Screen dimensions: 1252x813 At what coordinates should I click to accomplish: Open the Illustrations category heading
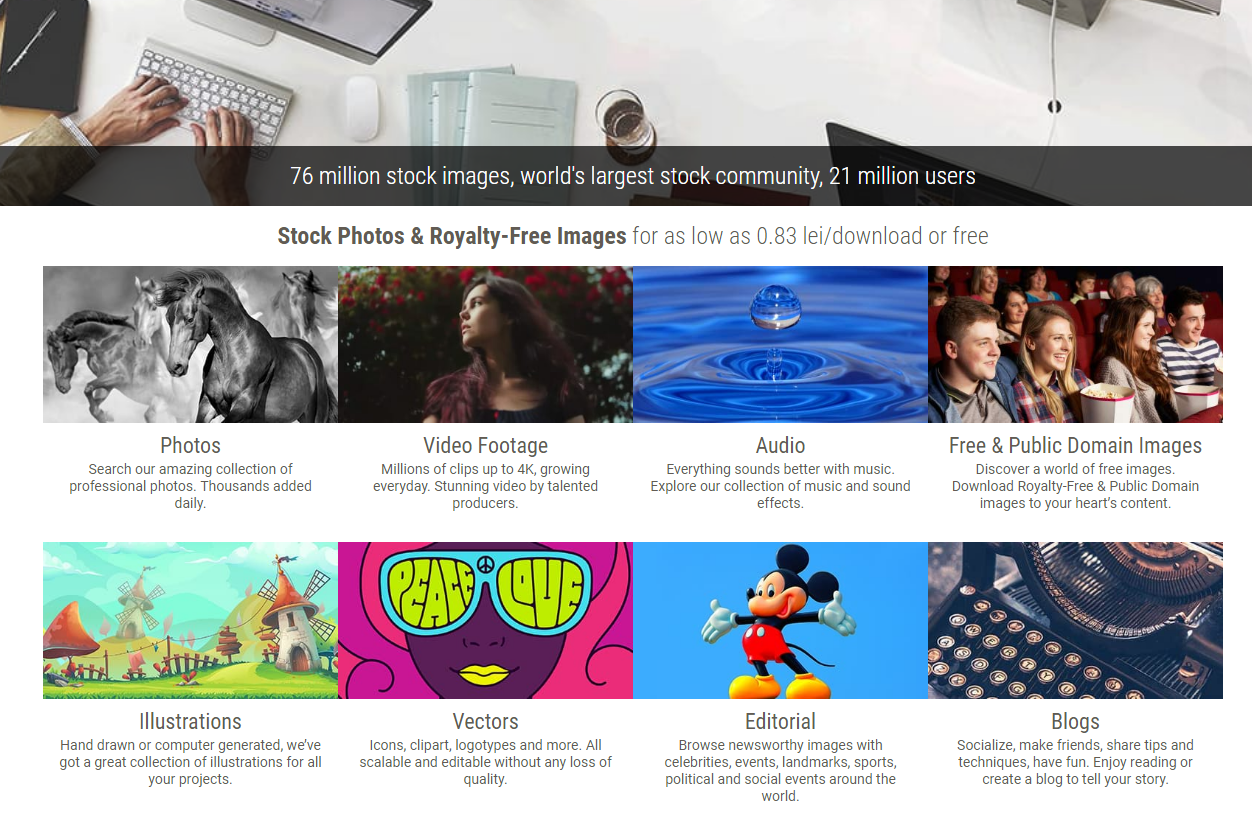point(190,721)
